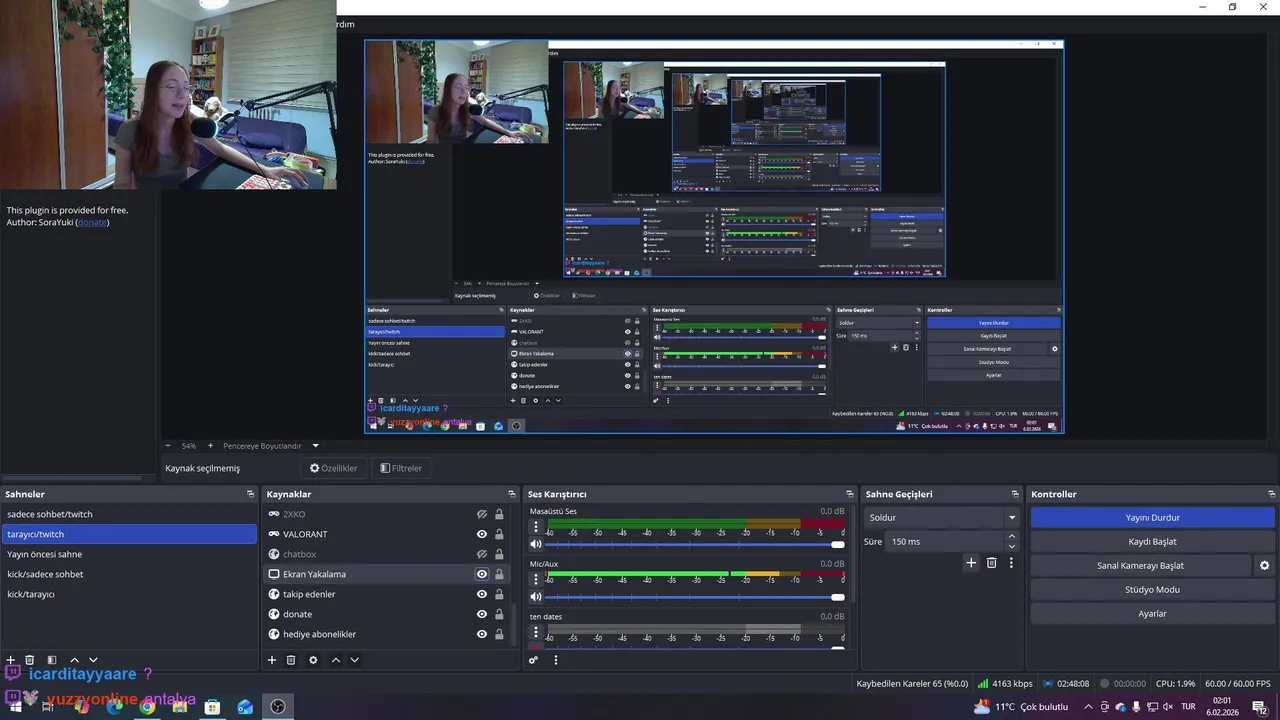Hide the donate source
Screen dimensions: 1280x720
point(482,614)
